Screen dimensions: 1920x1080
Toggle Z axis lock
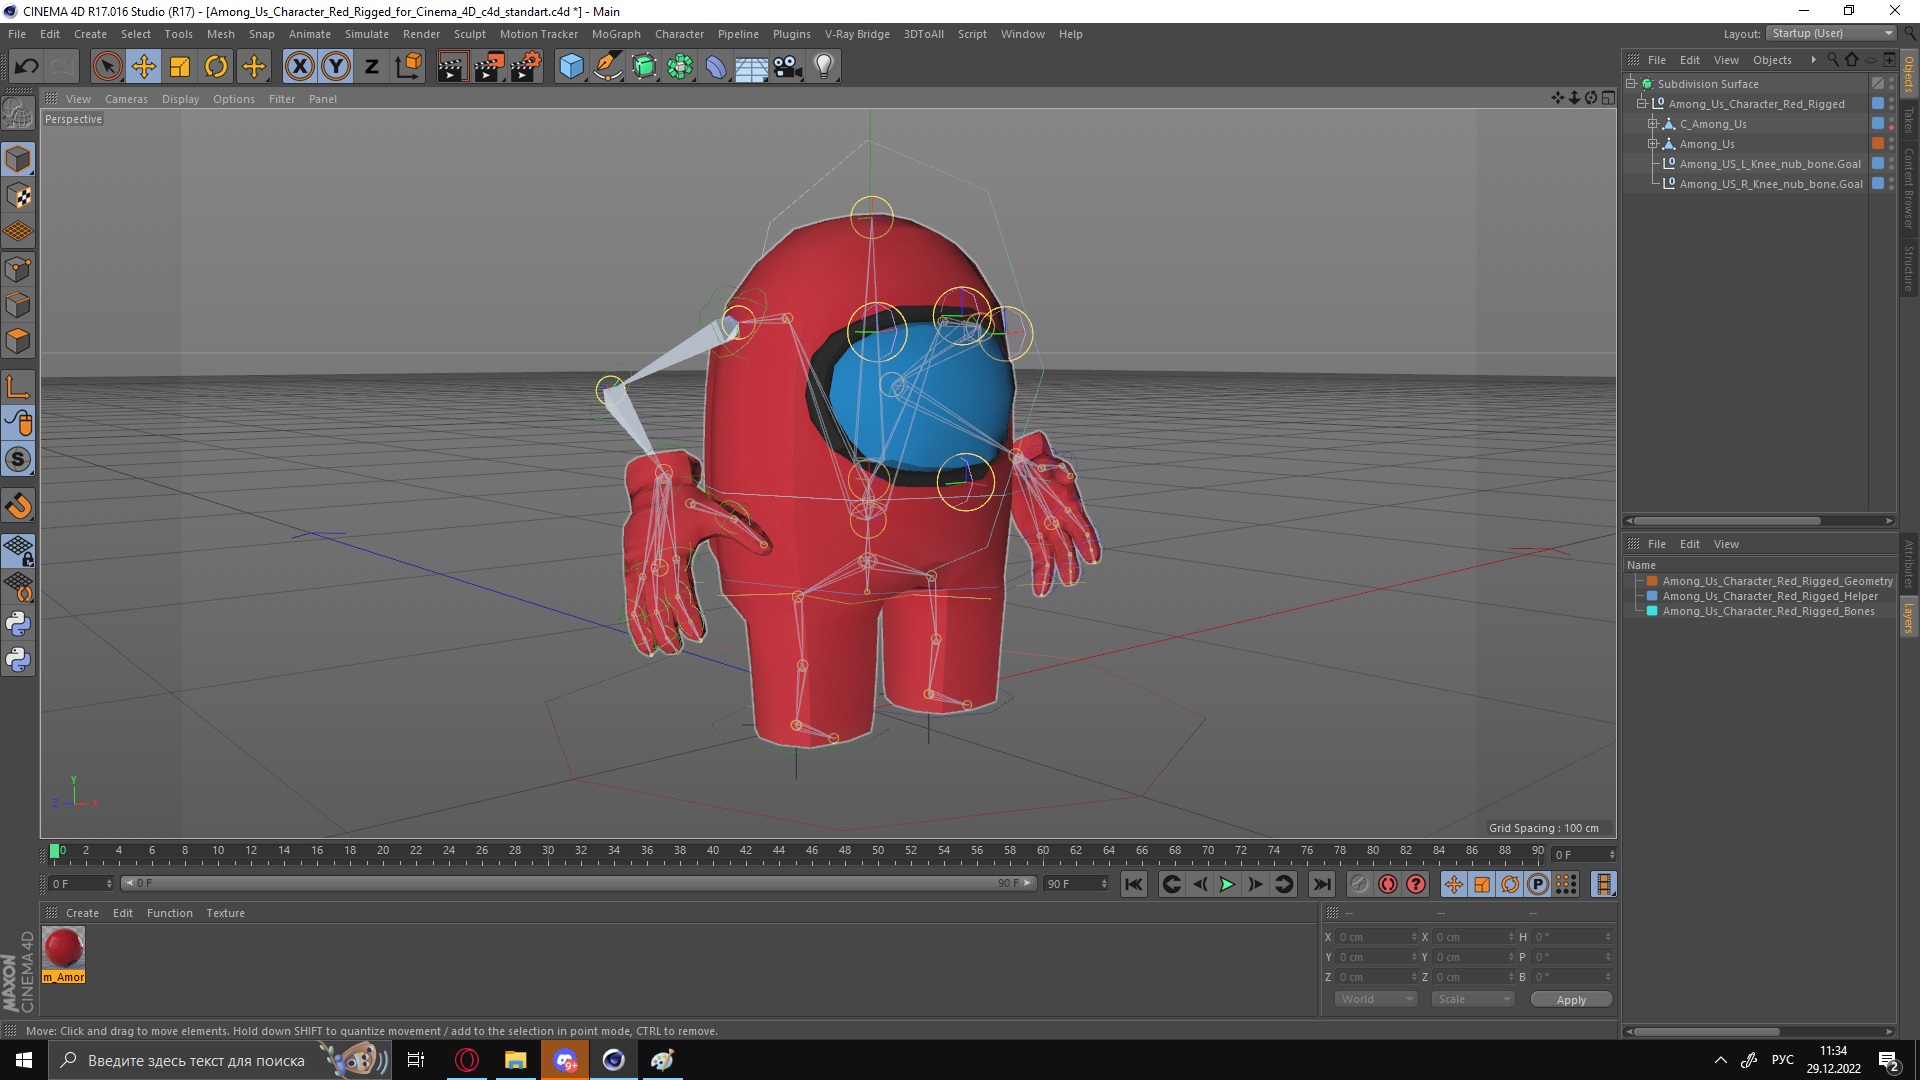[372, 67]
